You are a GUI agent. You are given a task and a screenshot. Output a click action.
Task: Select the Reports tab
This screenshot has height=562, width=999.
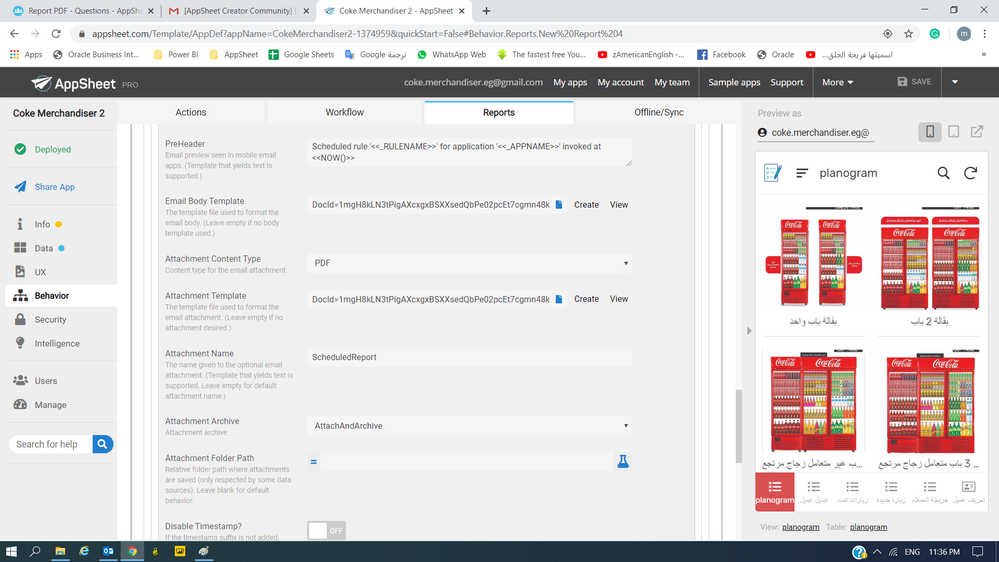pos(499,112)
